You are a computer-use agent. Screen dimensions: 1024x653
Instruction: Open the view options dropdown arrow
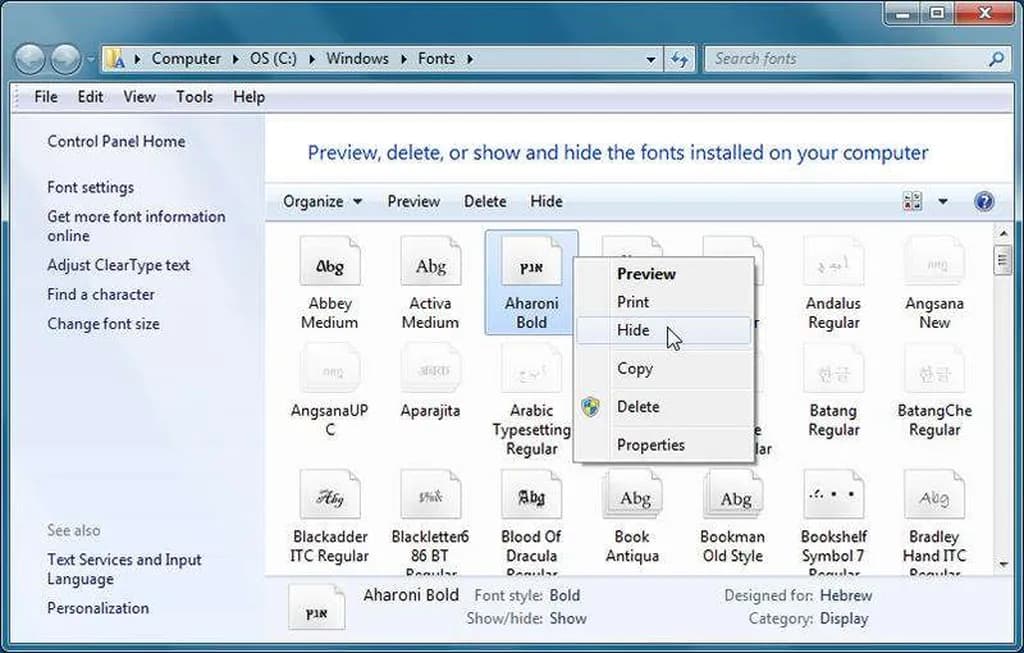coord(942,202)
